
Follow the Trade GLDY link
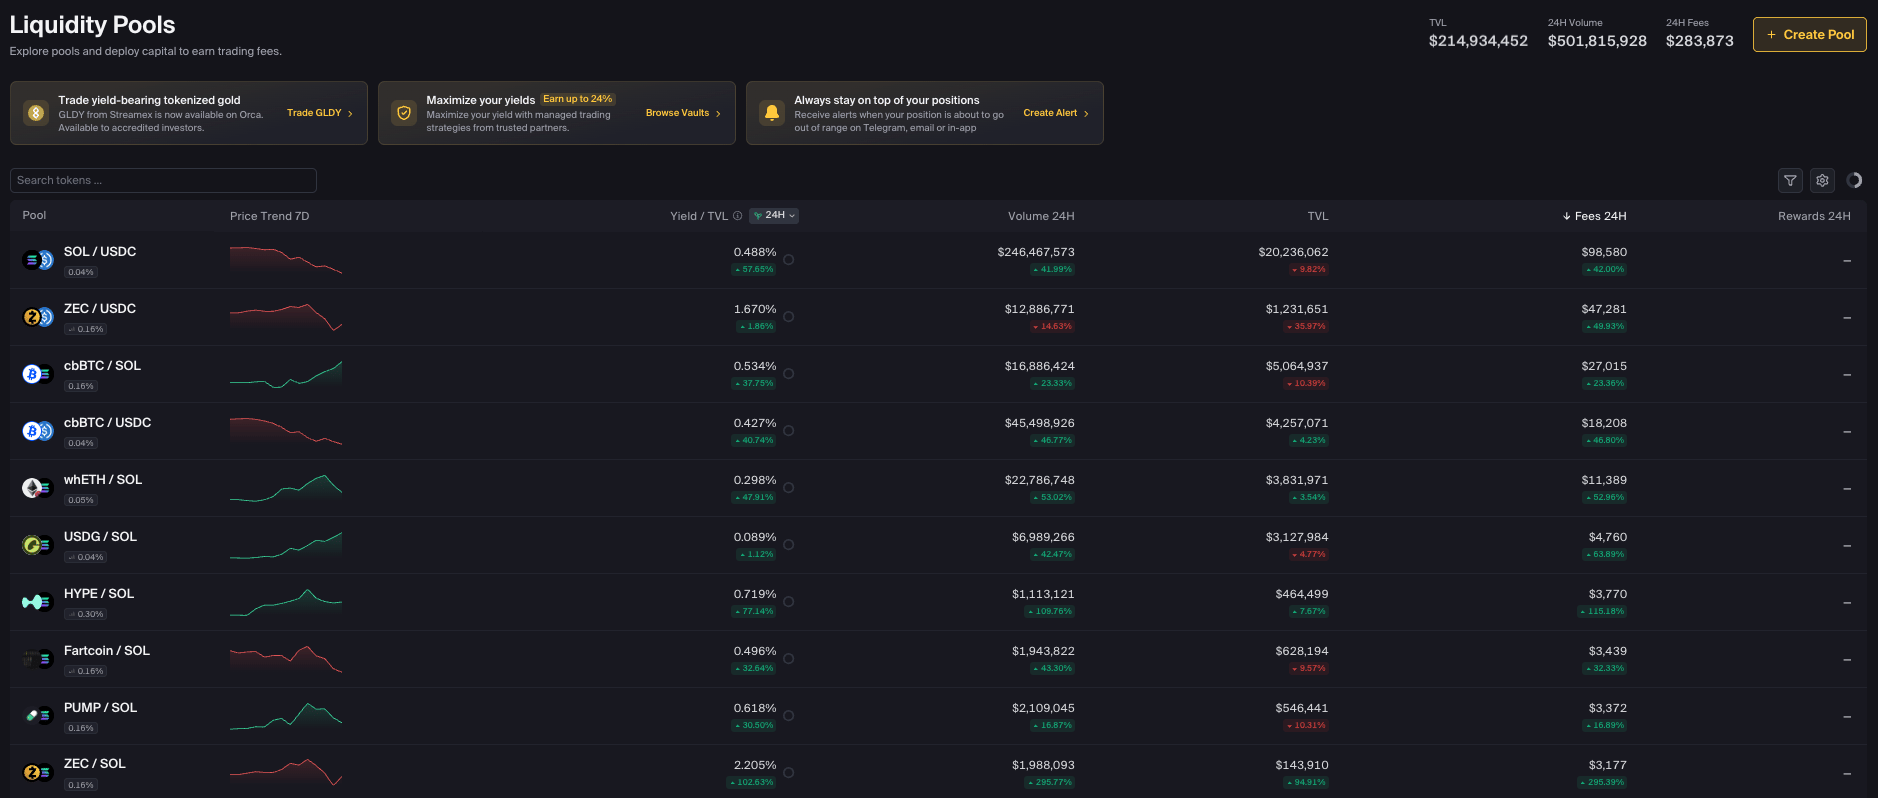click(x=320, y=113)
